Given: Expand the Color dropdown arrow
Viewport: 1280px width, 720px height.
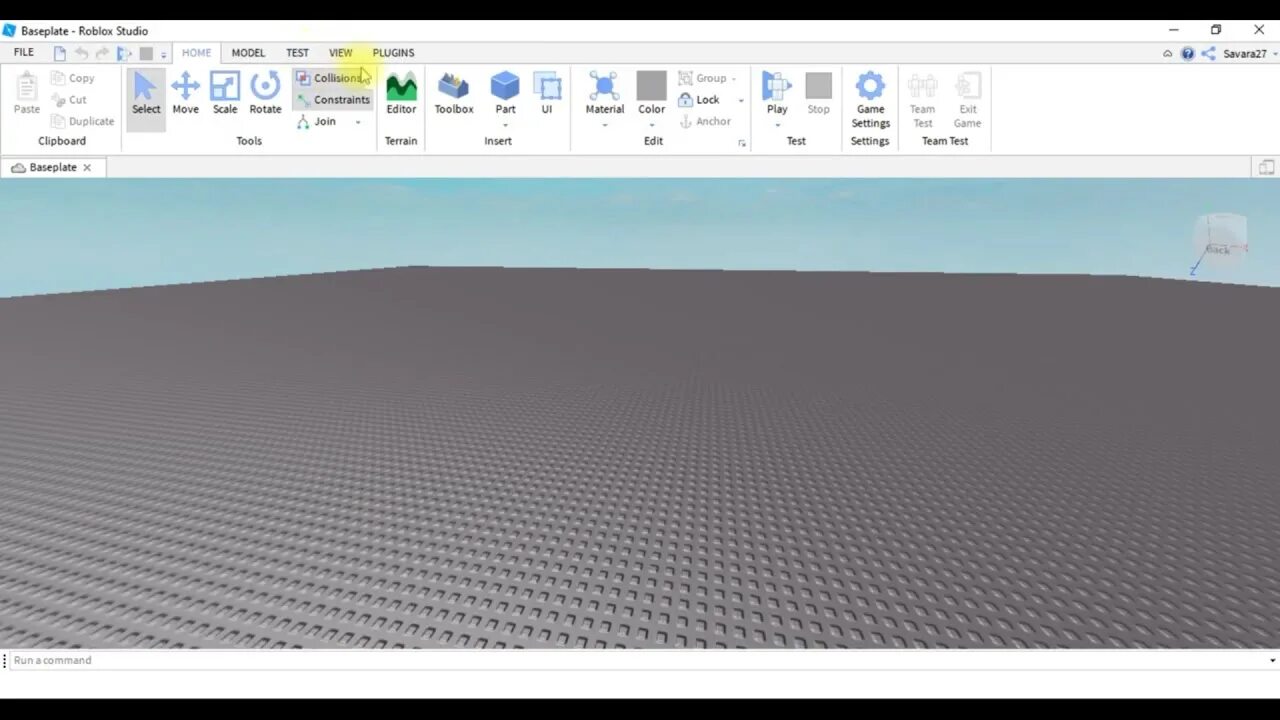Looking at the screenshot, I should tap(651, 125).
